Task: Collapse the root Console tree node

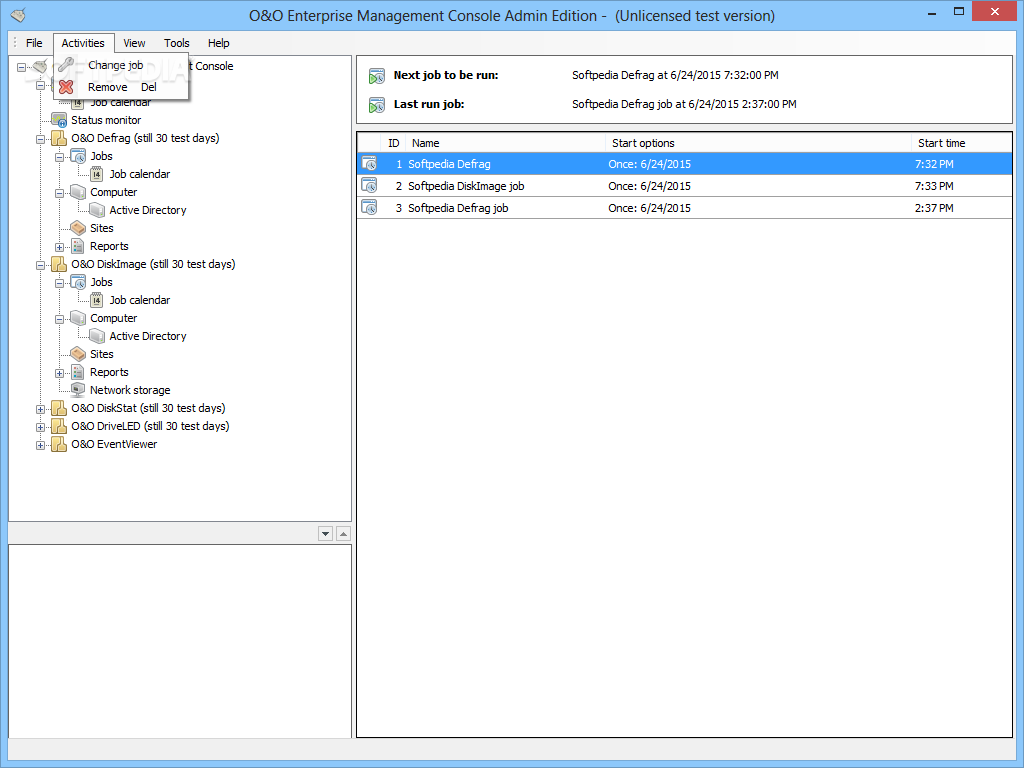Action: pos(22,67)
